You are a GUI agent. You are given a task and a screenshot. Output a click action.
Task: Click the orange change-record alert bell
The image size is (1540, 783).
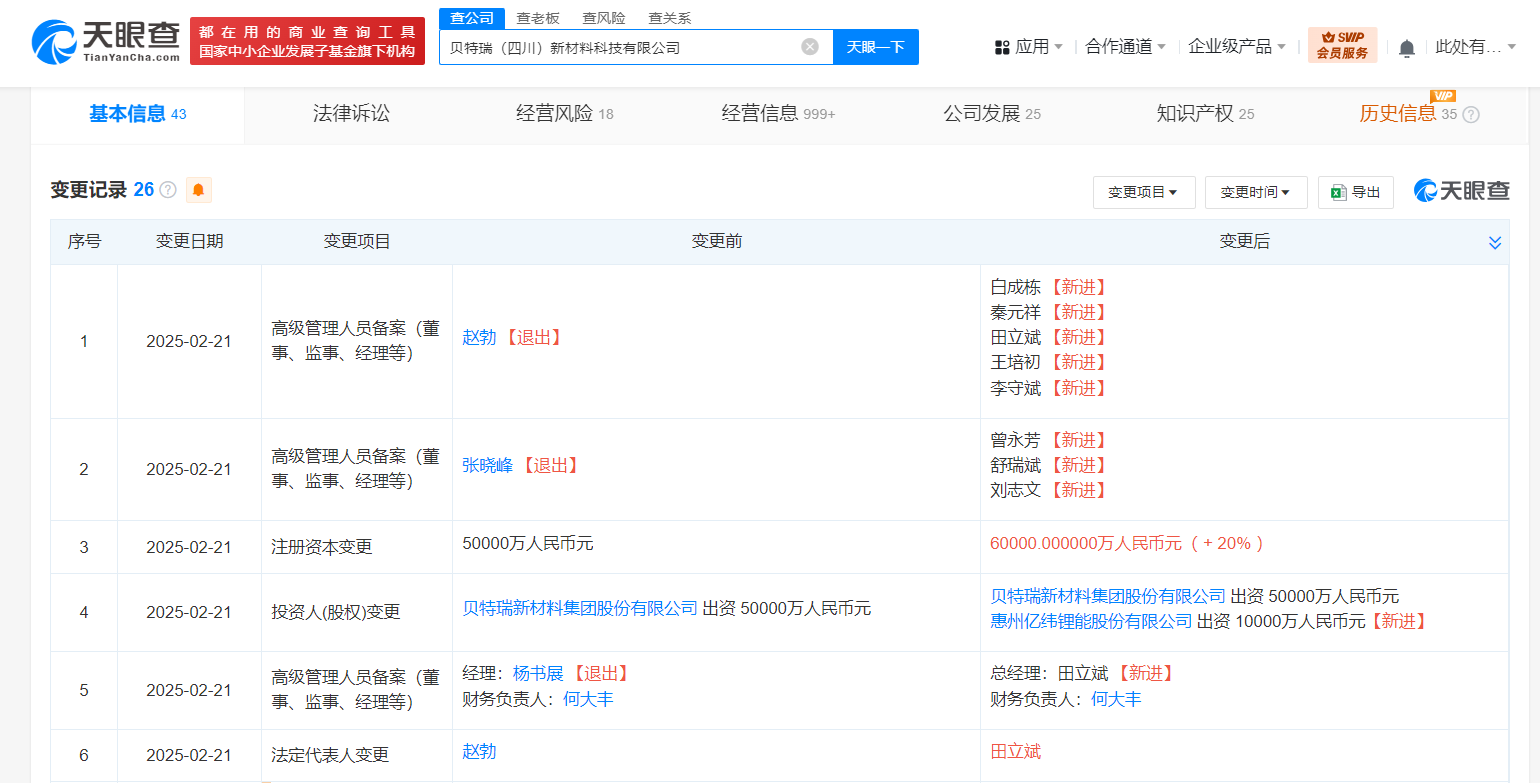[x=198, y=190]
